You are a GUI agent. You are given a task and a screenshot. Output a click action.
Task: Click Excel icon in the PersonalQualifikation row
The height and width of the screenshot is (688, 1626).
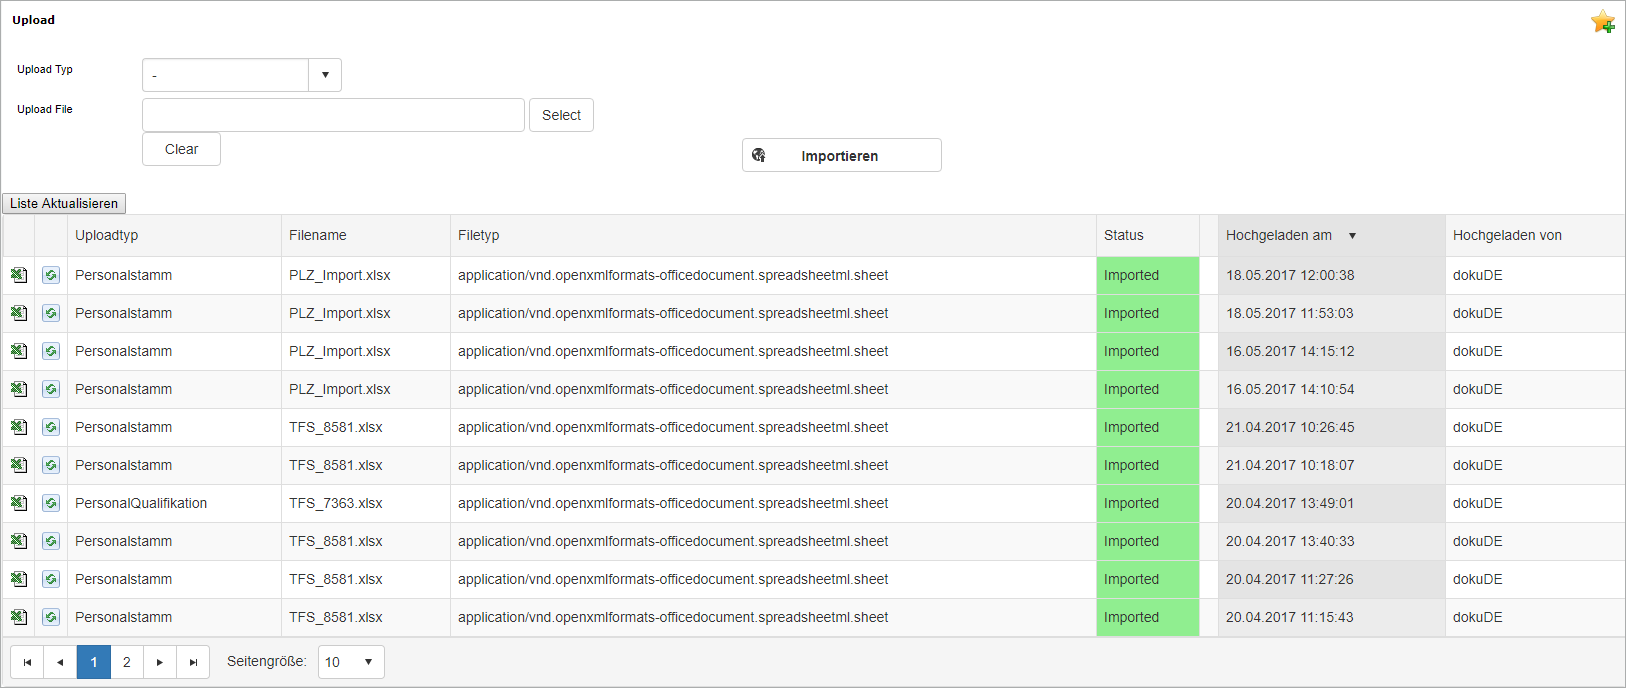(19, 503)
